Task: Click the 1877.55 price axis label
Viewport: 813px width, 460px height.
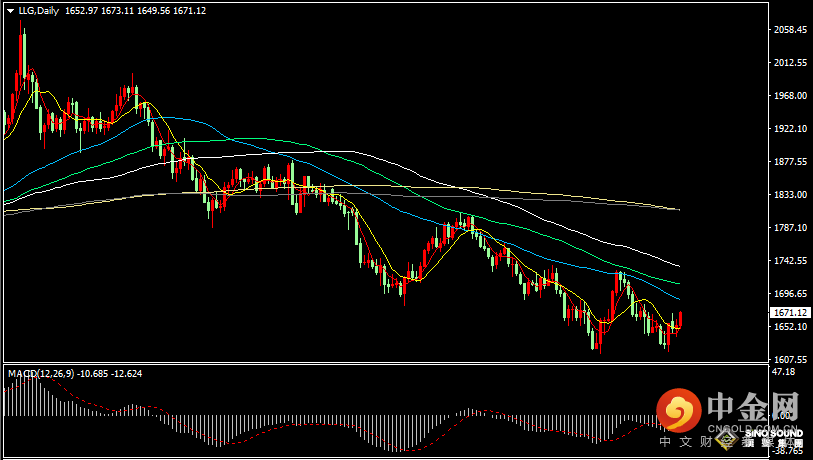Action: click(x=790, y=162)
